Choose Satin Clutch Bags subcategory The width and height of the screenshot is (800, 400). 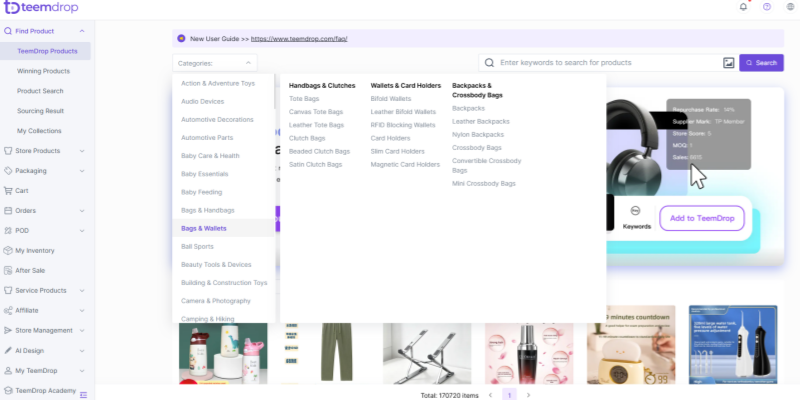[315, 164]
